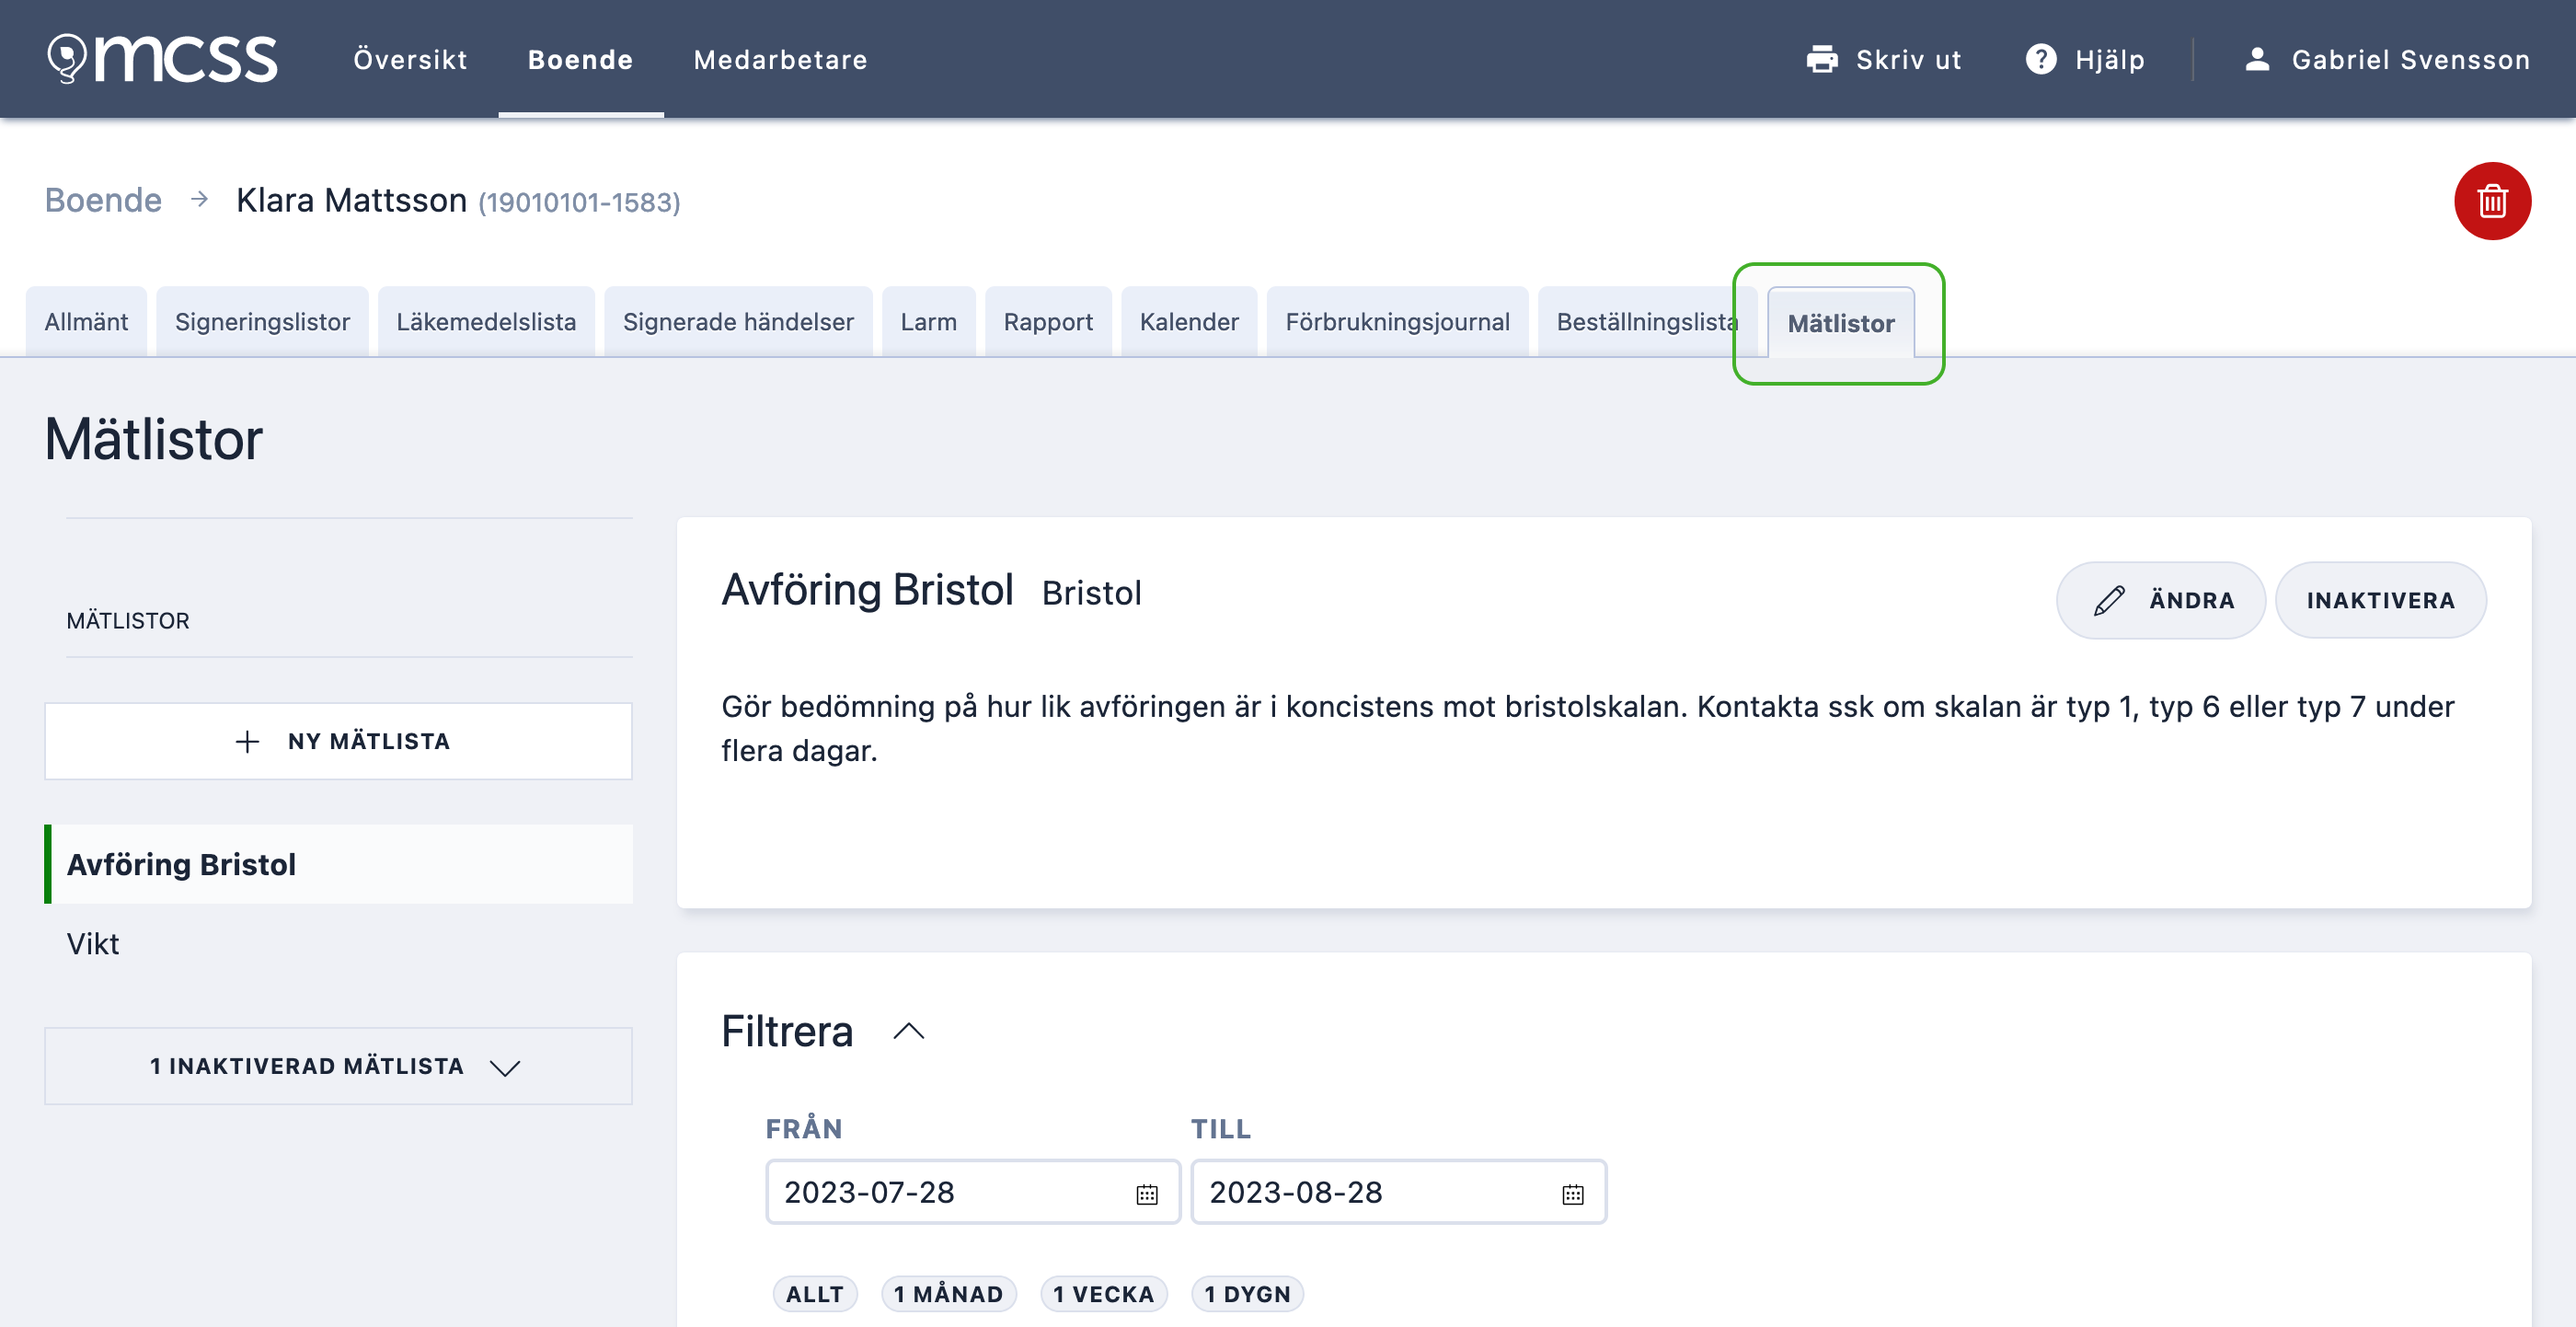2576x1327 pixels.
Task: Open the calendar picker in Till field
Action: tap(1572, 1193)
